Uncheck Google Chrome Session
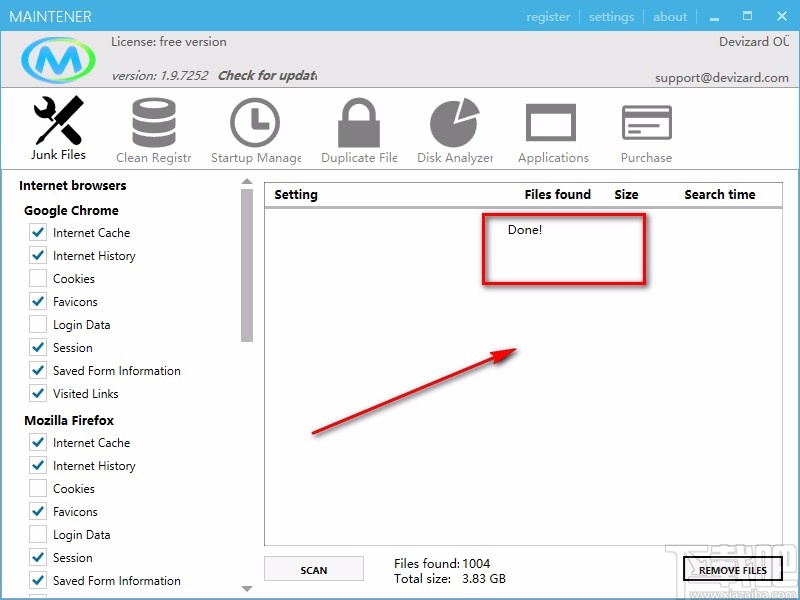 (38, 347)
